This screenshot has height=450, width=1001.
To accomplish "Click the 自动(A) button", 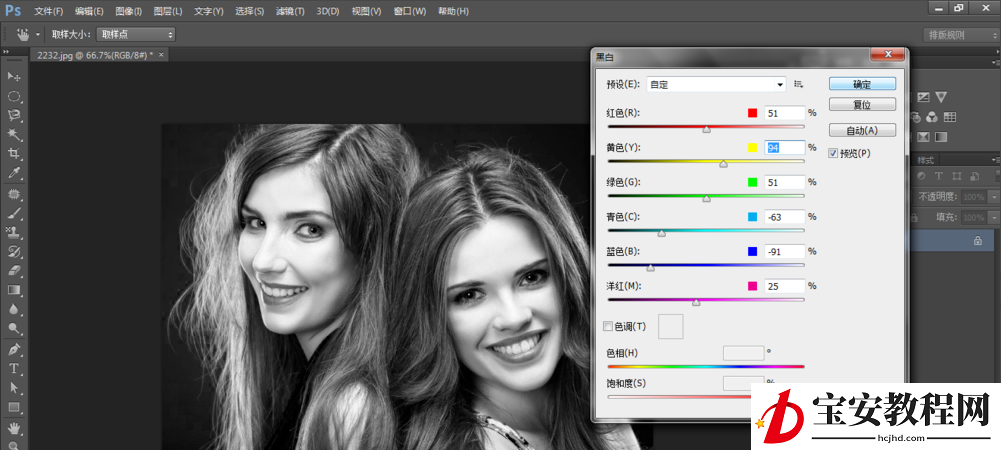I will (x=862, y=130).
